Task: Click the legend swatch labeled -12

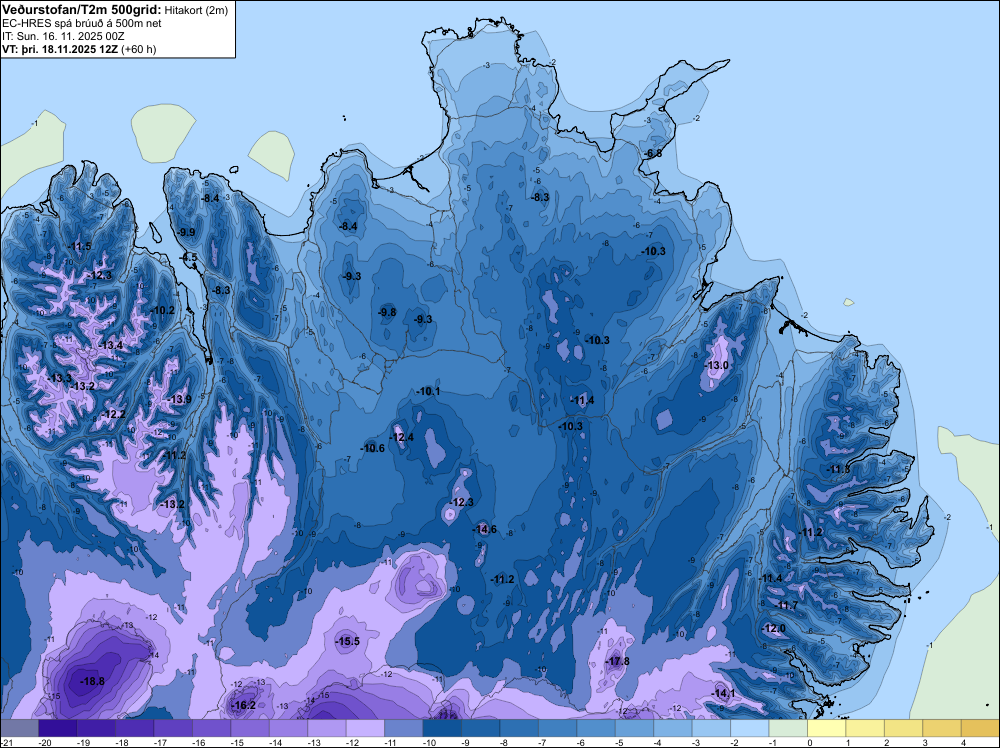Action: point(365,728)
